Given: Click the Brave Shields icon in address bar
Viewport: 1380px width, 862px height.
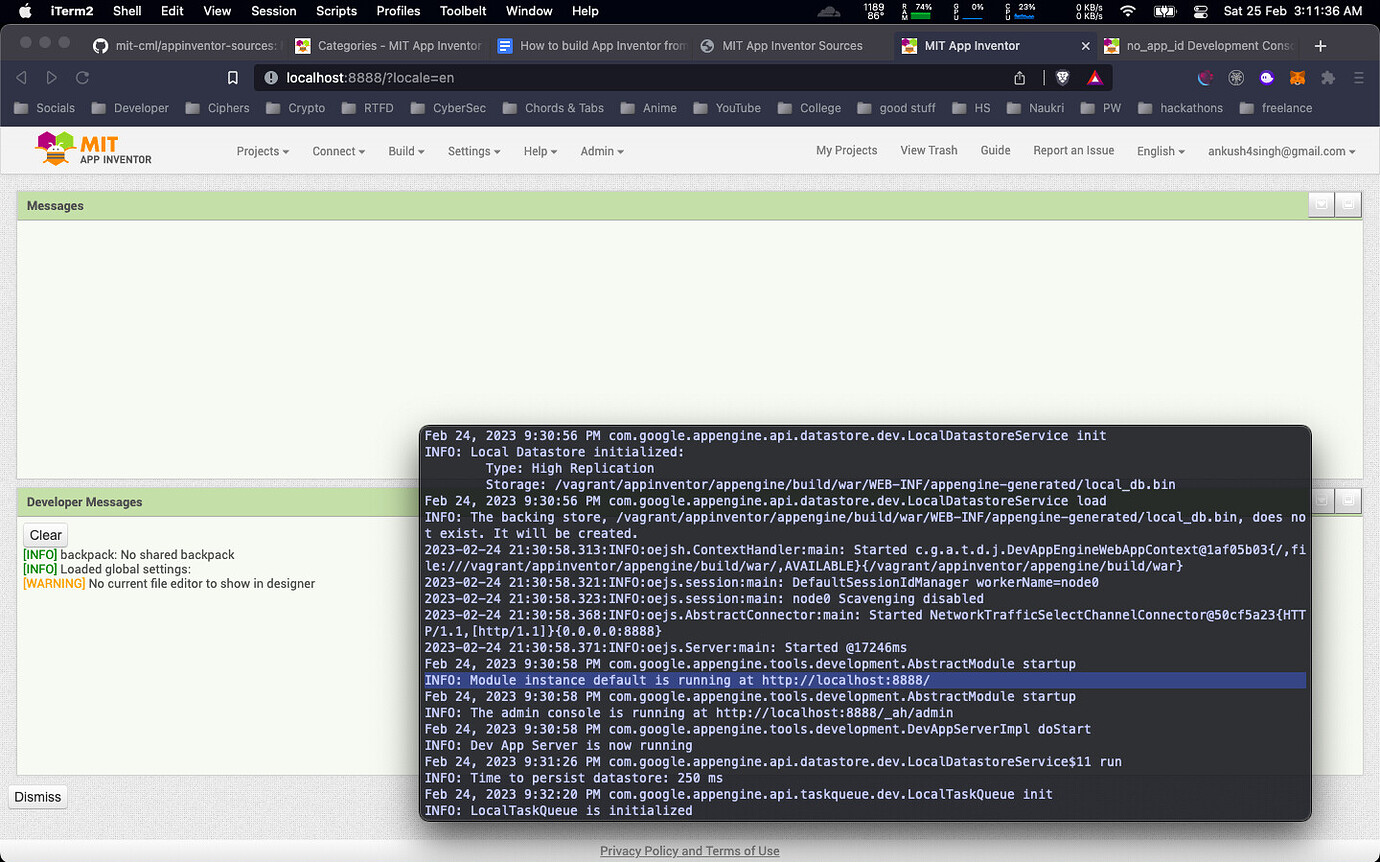Looking at the screenshot, I should (x=1062, y=77).
